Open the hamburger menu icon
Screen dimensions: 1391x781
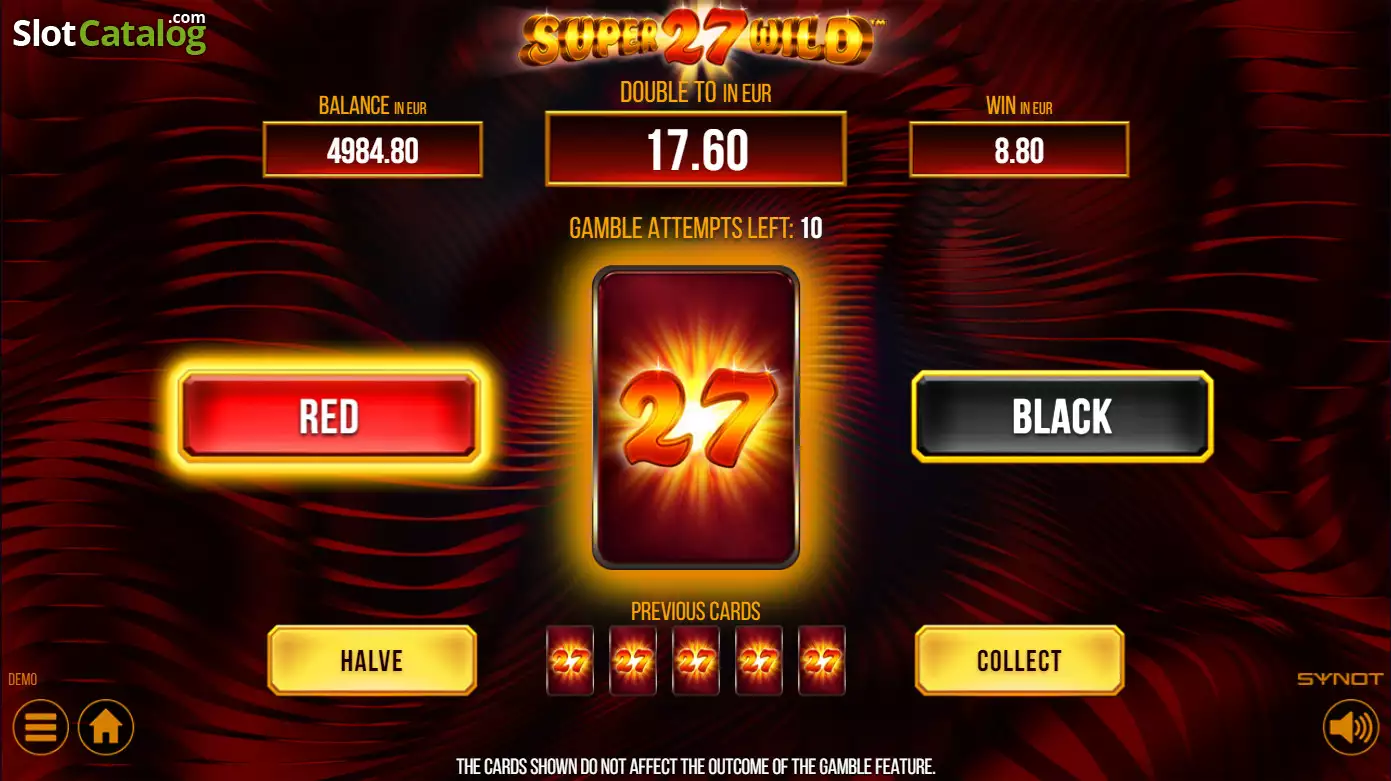[x=41, y=727]
